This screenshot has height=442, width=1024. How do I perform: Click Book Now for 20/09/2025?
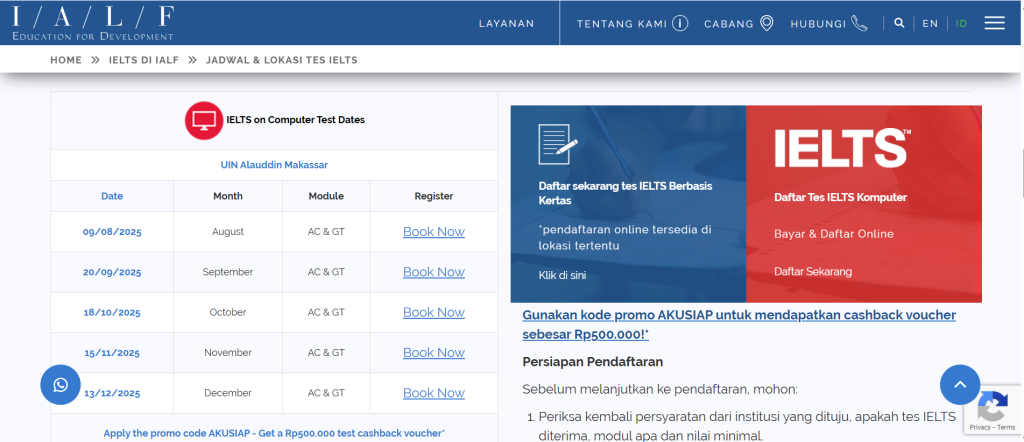[434, 272]
